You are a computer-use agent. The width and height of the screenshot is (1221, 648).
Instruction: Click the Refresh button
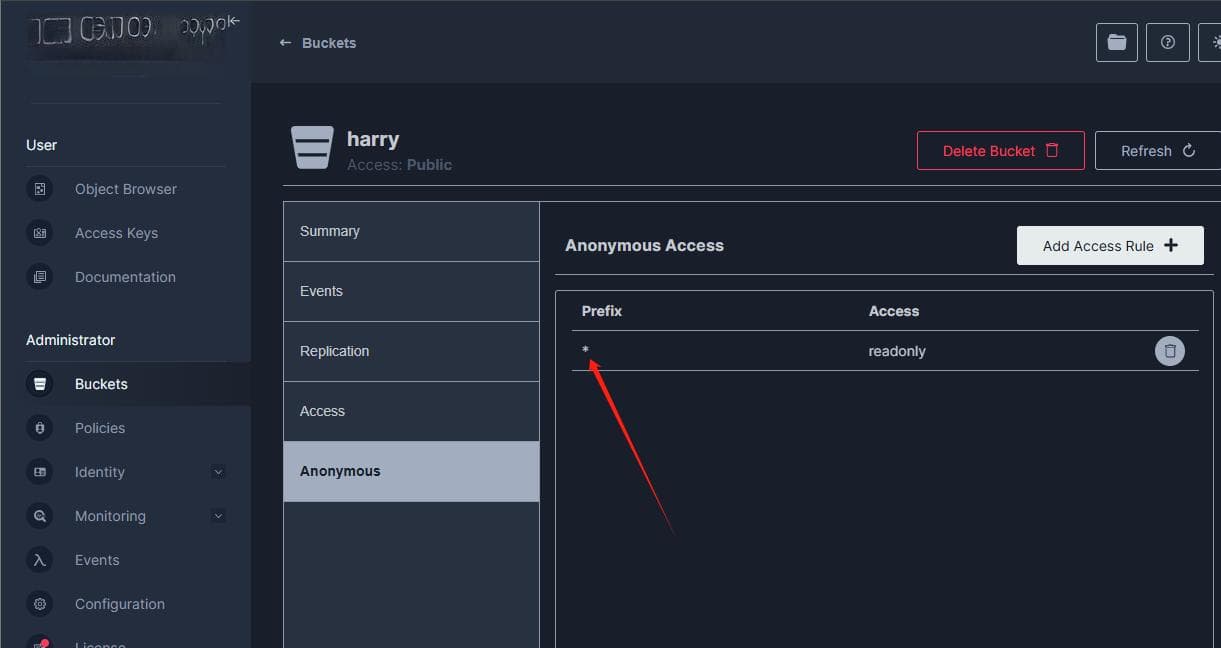[1158, 151]
